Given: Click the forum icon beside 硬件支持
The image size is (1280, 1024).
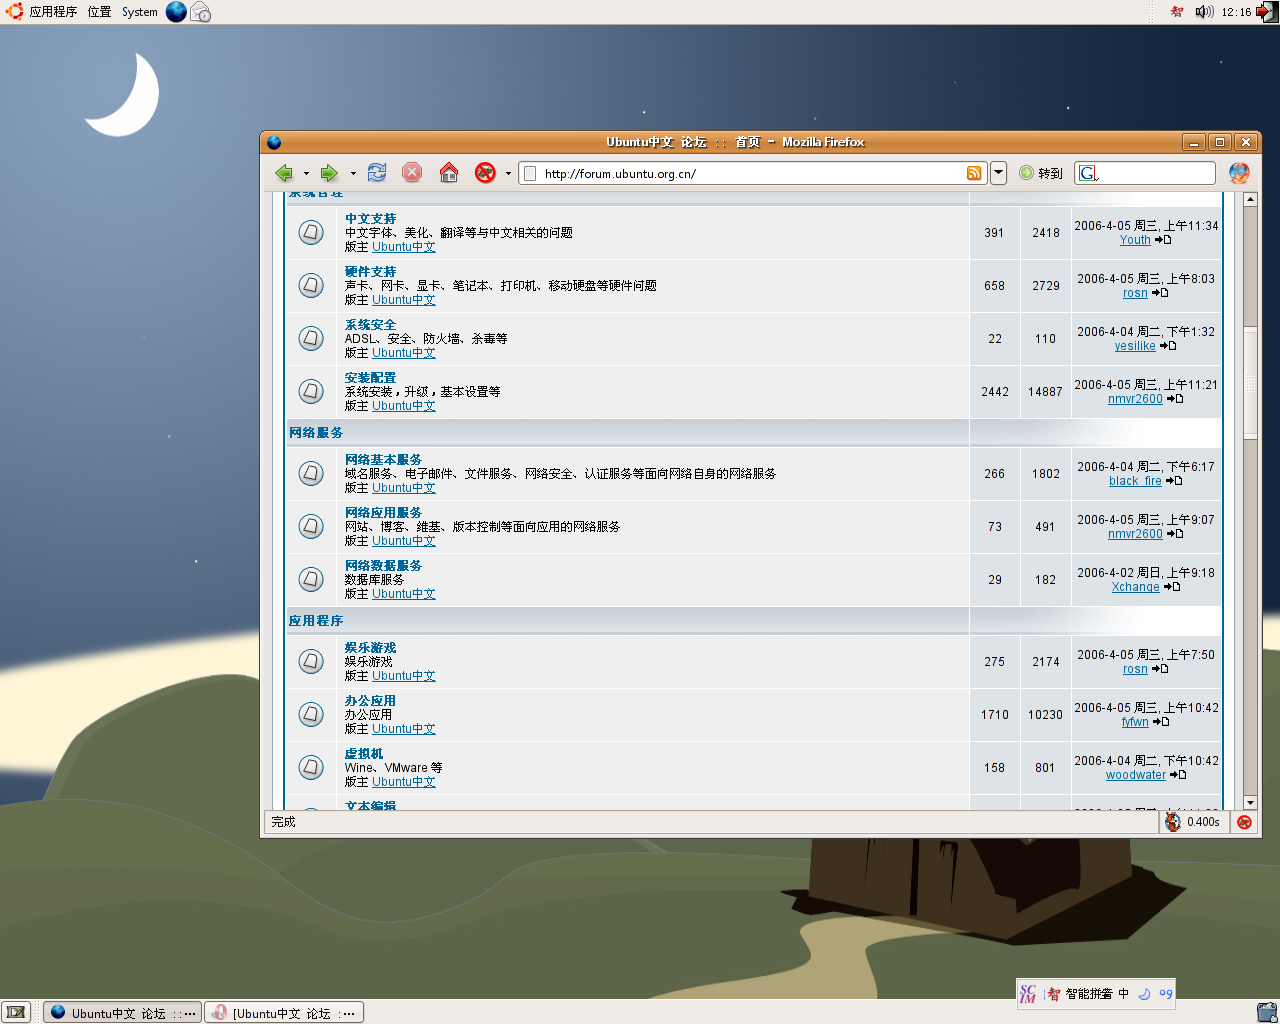Looking at the screenshot, I should pyautogui.click(x=311, y=286).
